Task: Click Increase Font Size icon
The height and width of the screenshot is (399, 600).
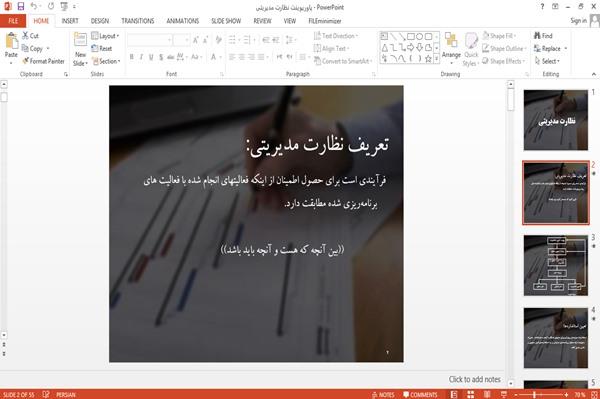Action: click(x=196, y=40)
